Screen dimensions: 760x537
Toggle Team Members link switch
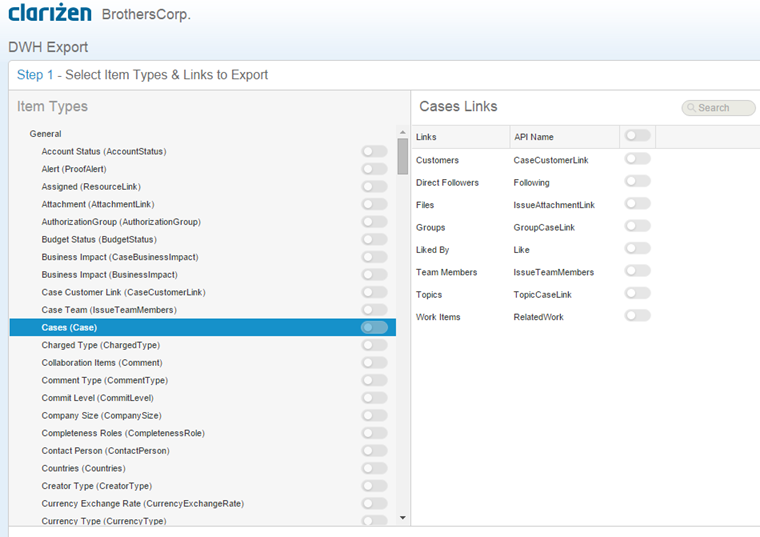coord(637,271)
